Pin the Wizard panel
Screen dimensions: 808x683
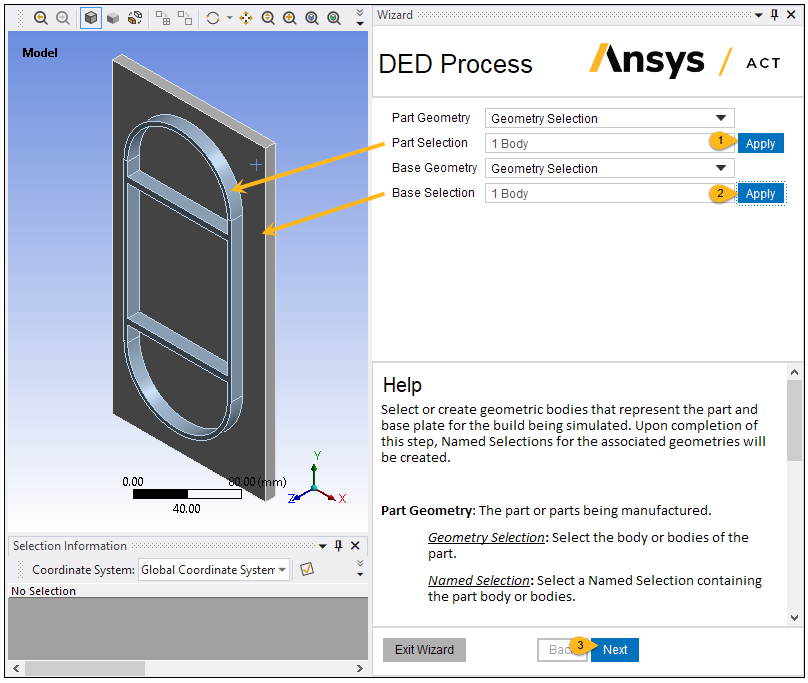point(774,15)
